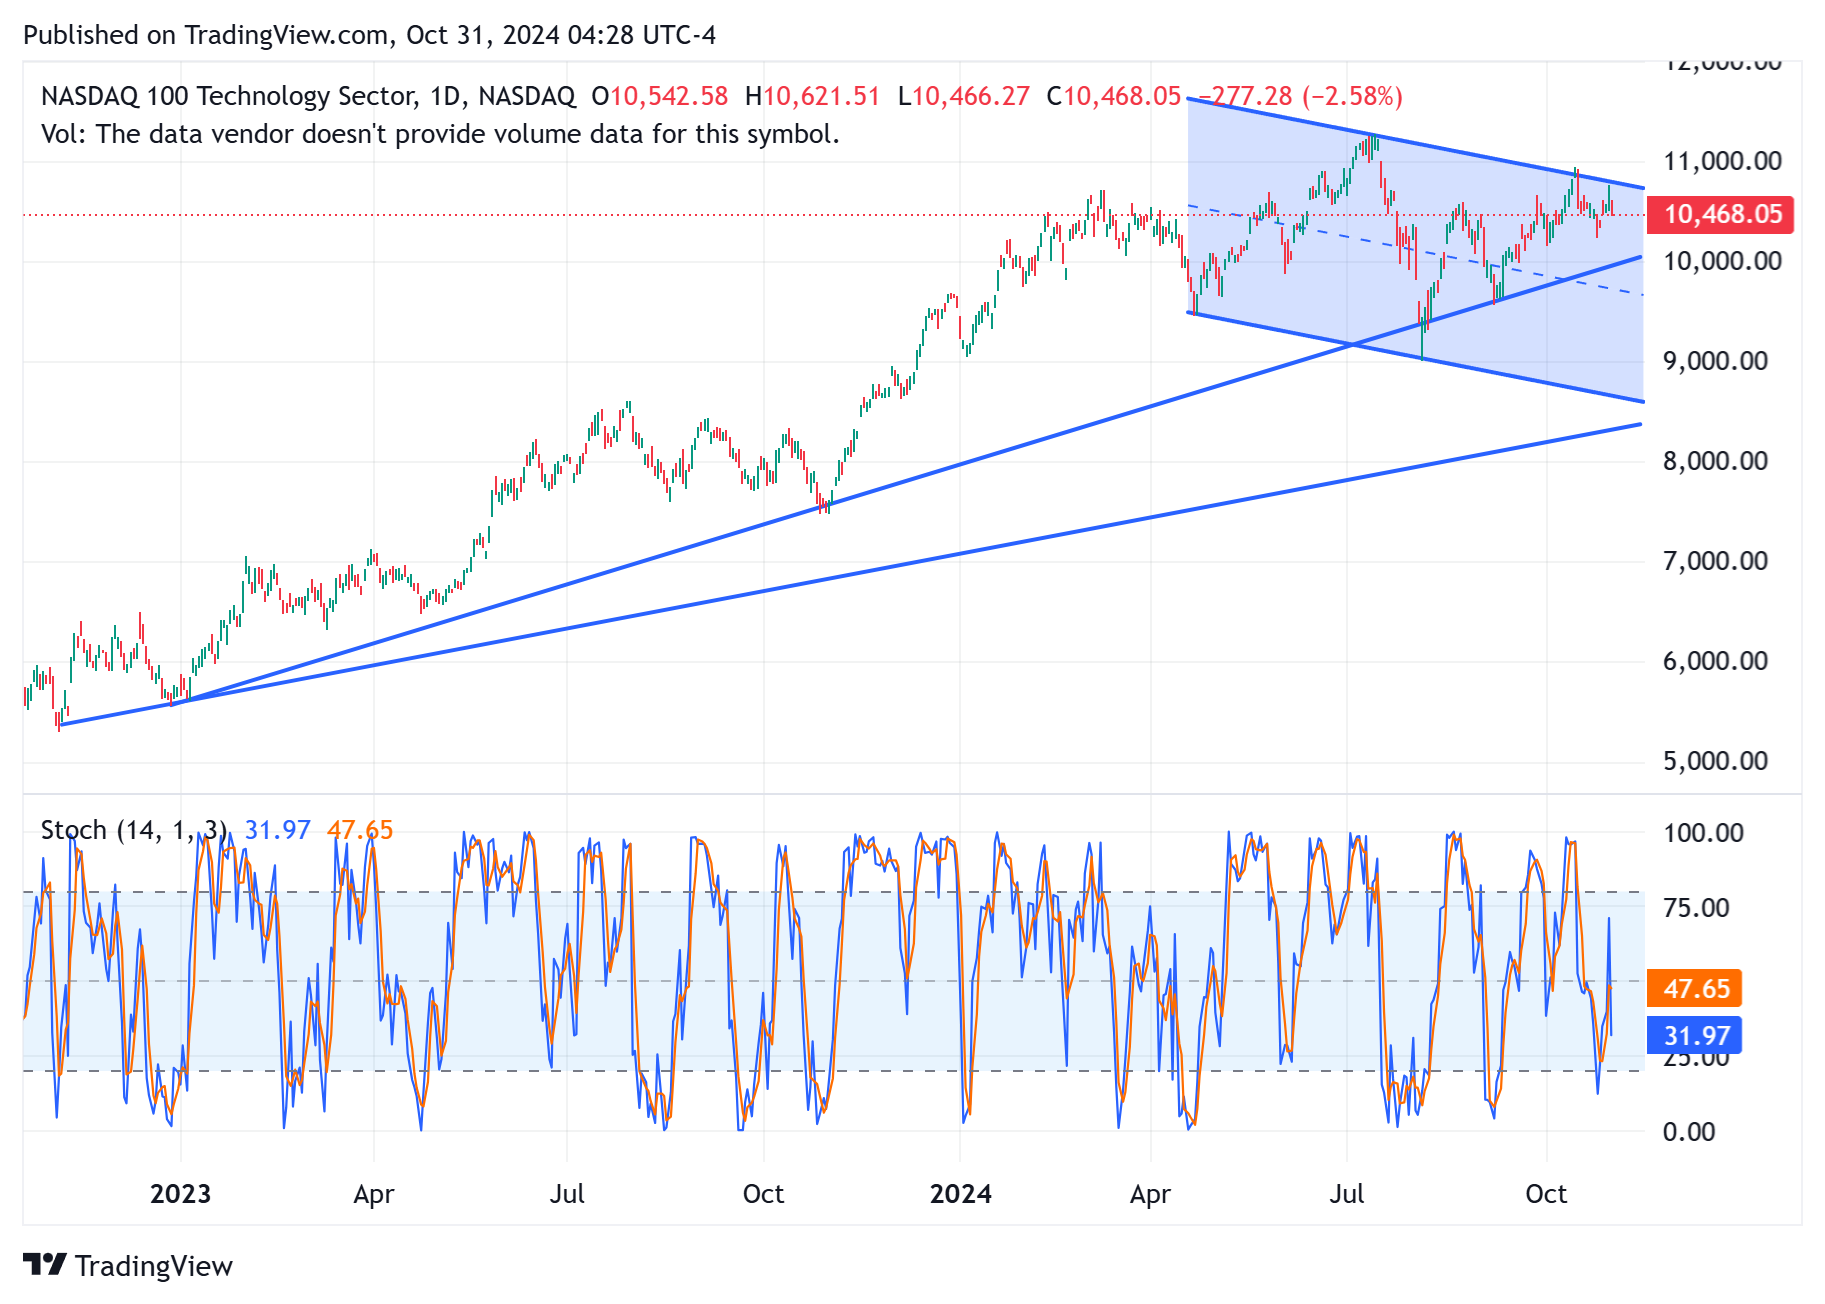
Task: Click the TradingView wordmark text at bottom
Action: (x=154, y=1266)
